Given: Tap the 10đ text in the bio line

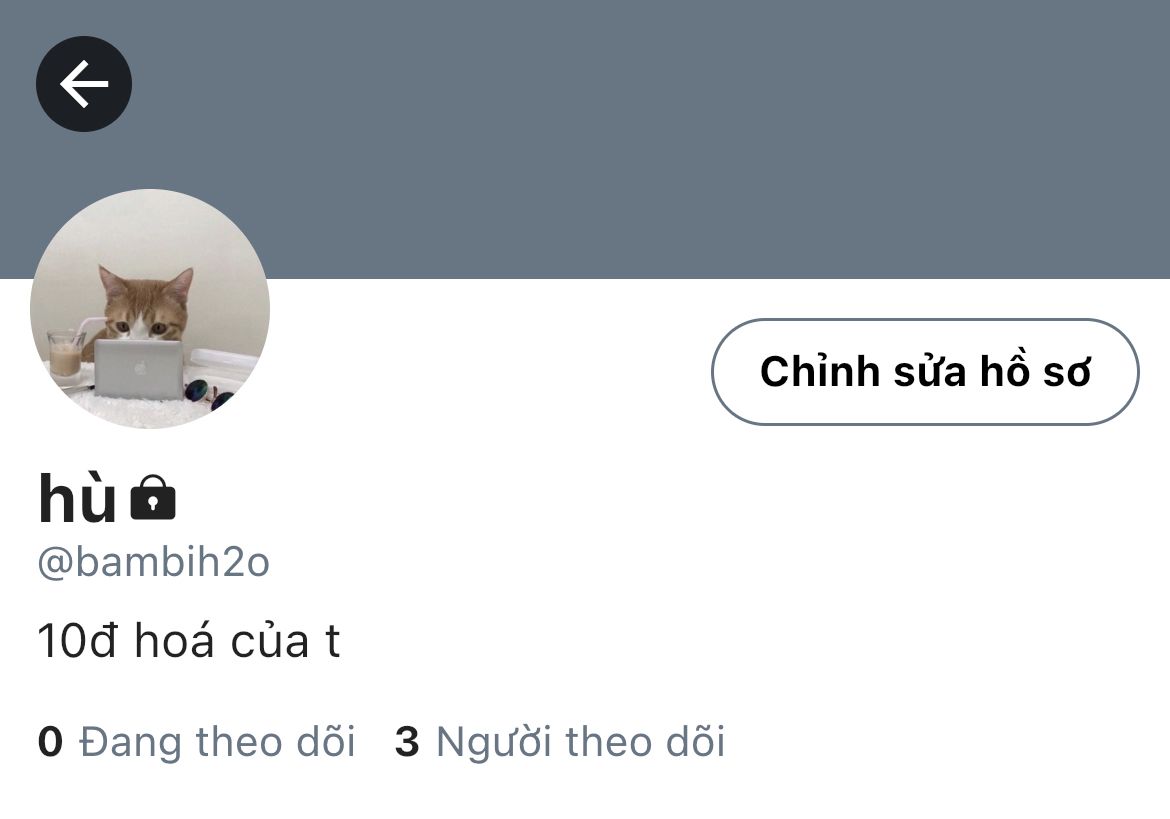Looking at the screenshot, I should click(78, 641).
